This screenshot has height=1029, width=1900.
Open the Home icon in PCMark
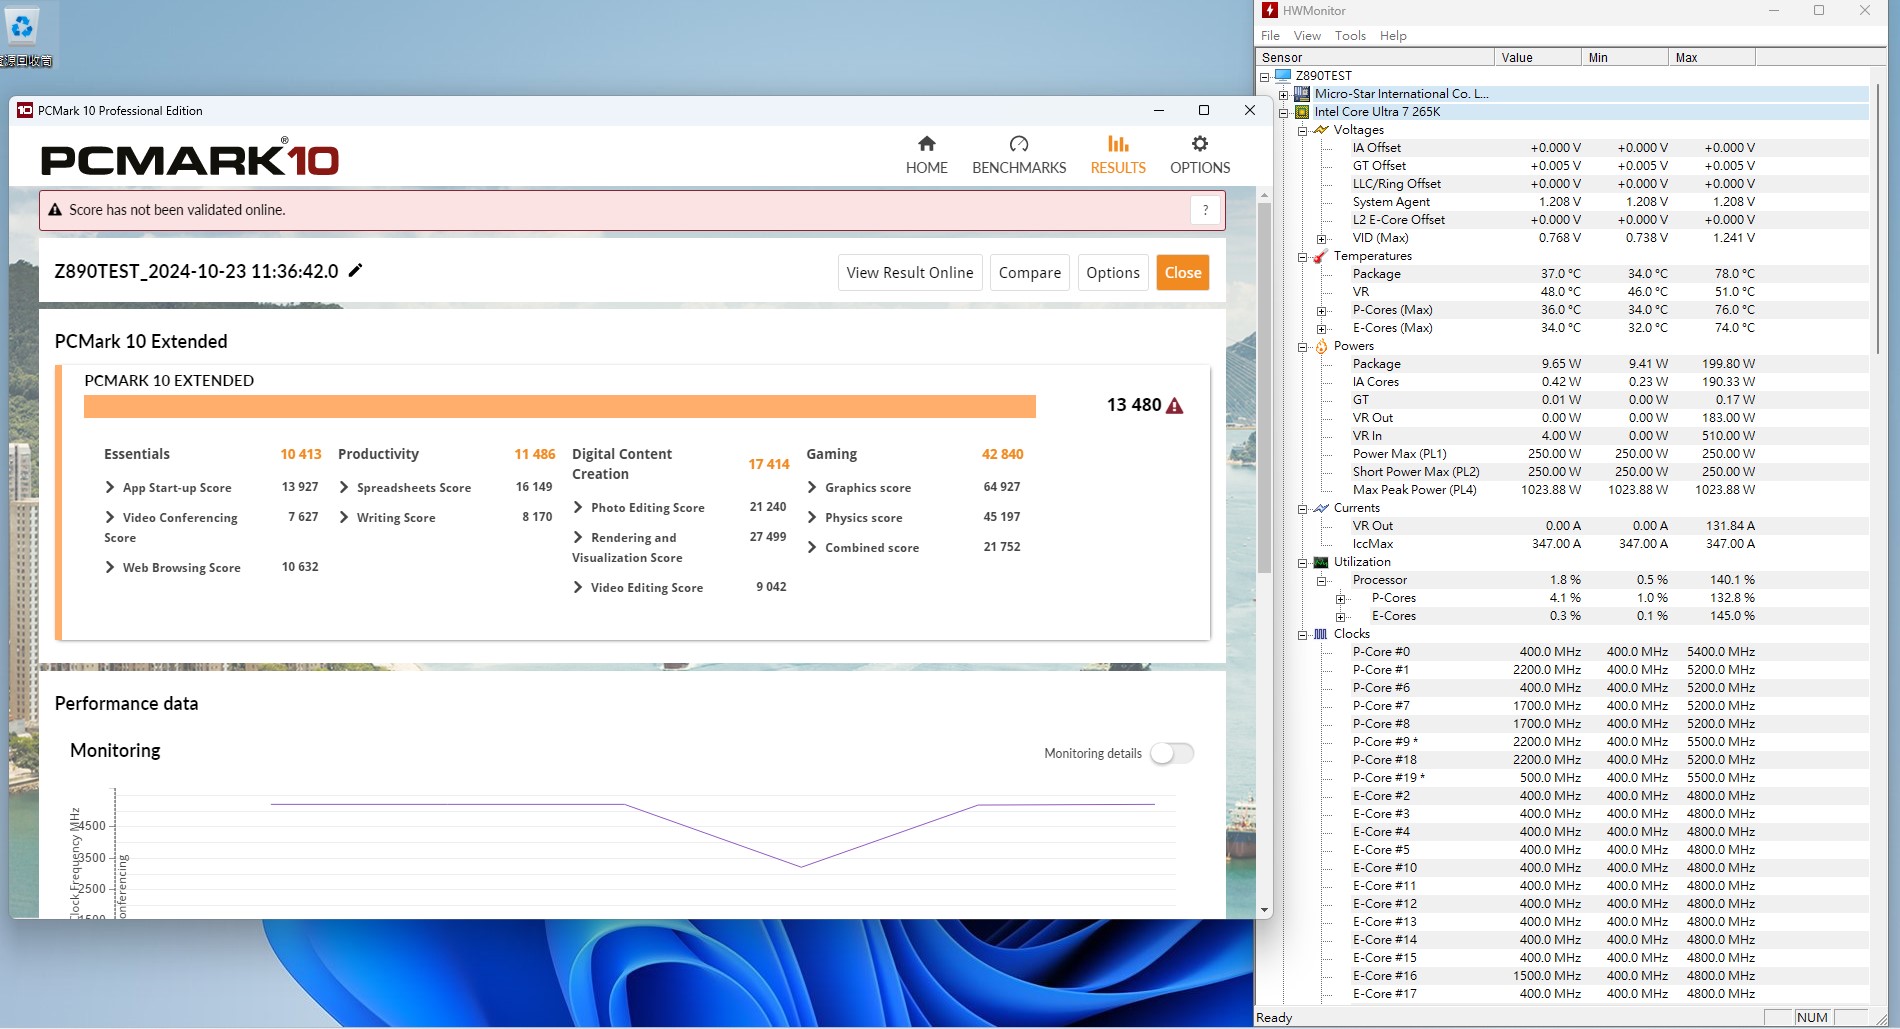point(926,144)
